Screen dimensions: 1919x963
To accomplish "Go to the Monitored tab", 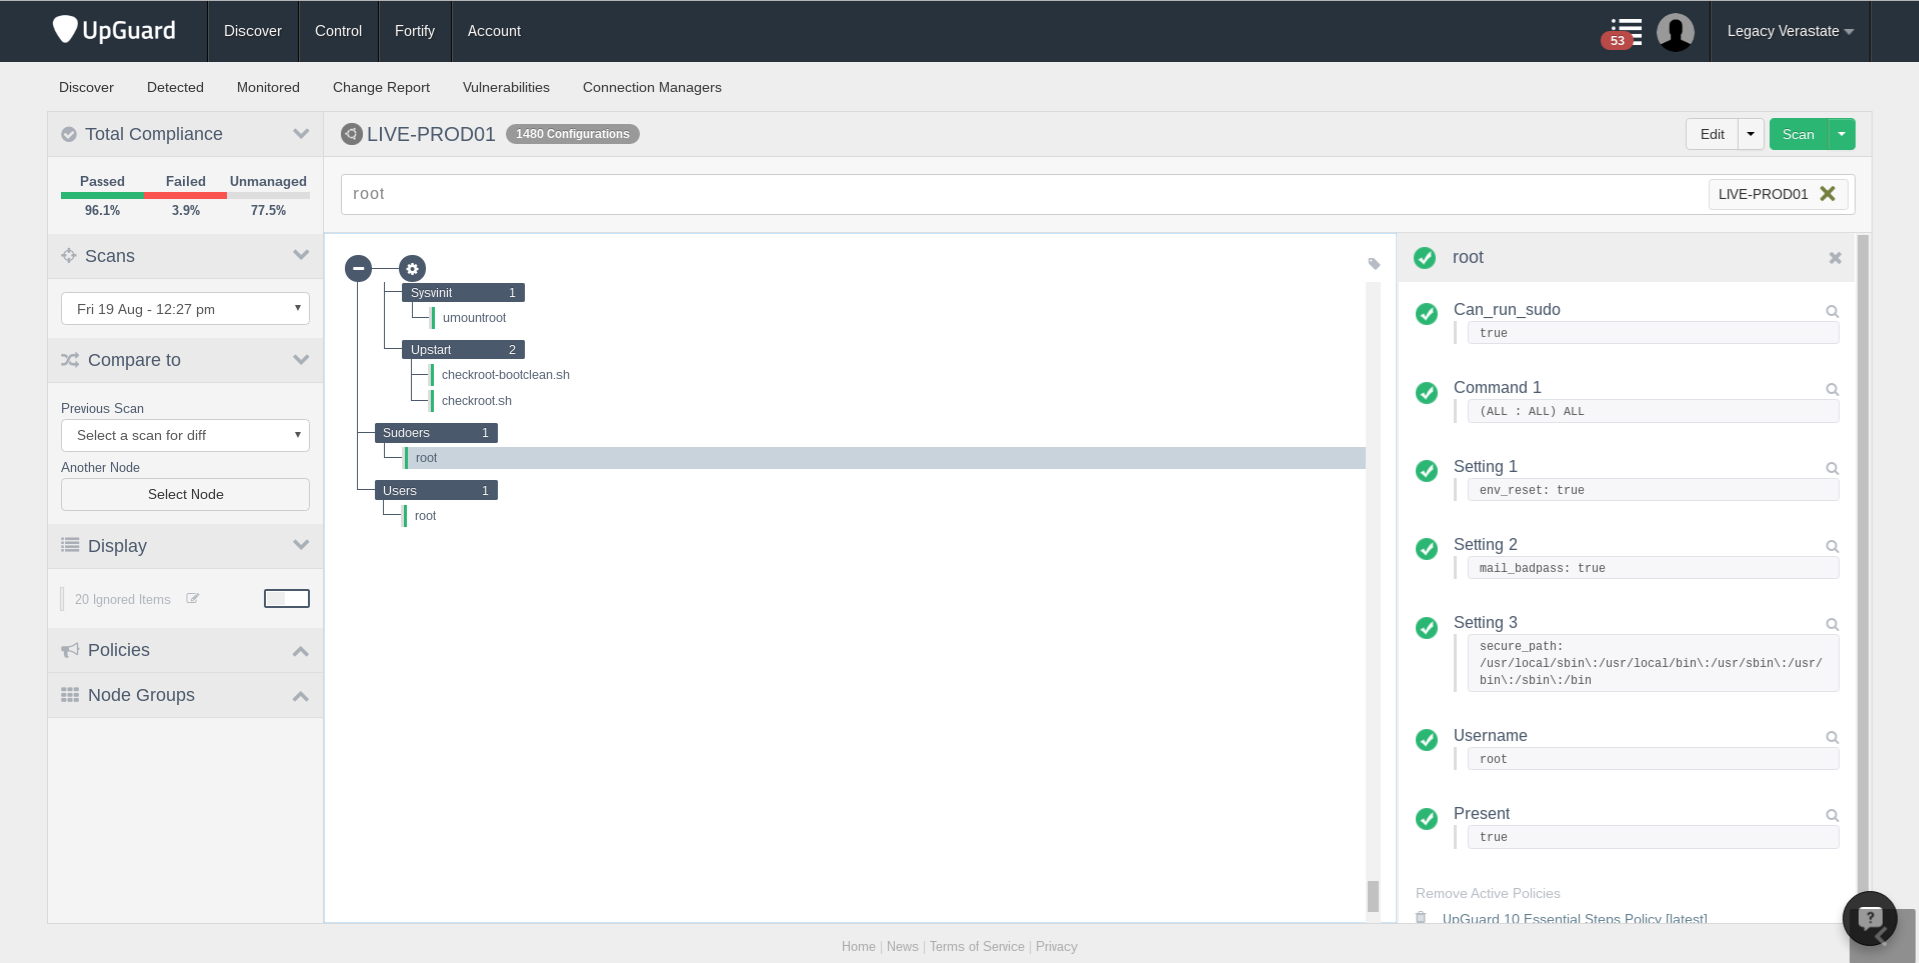I will [268, 87].
